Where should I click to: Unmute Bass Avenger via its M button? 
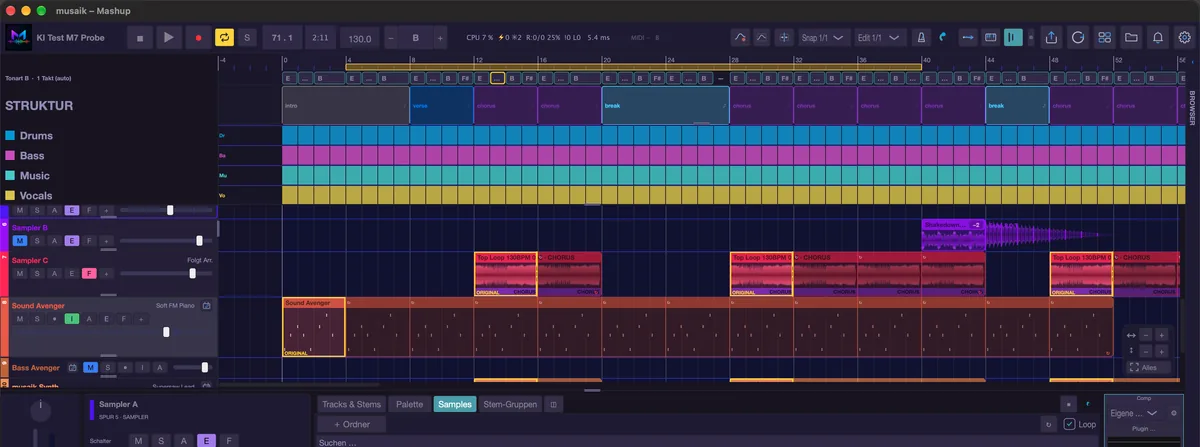point(90,368)
